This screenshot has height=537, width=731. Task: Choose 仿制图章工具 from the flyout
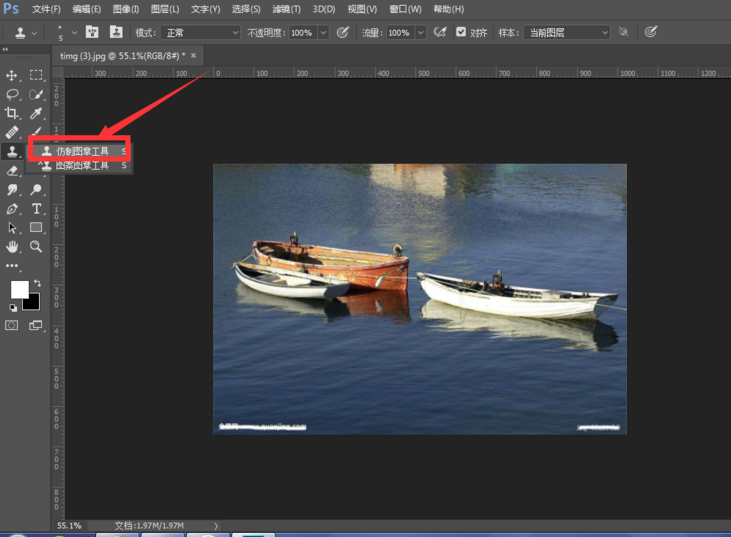pyautogui.click(x=82, y=150)
